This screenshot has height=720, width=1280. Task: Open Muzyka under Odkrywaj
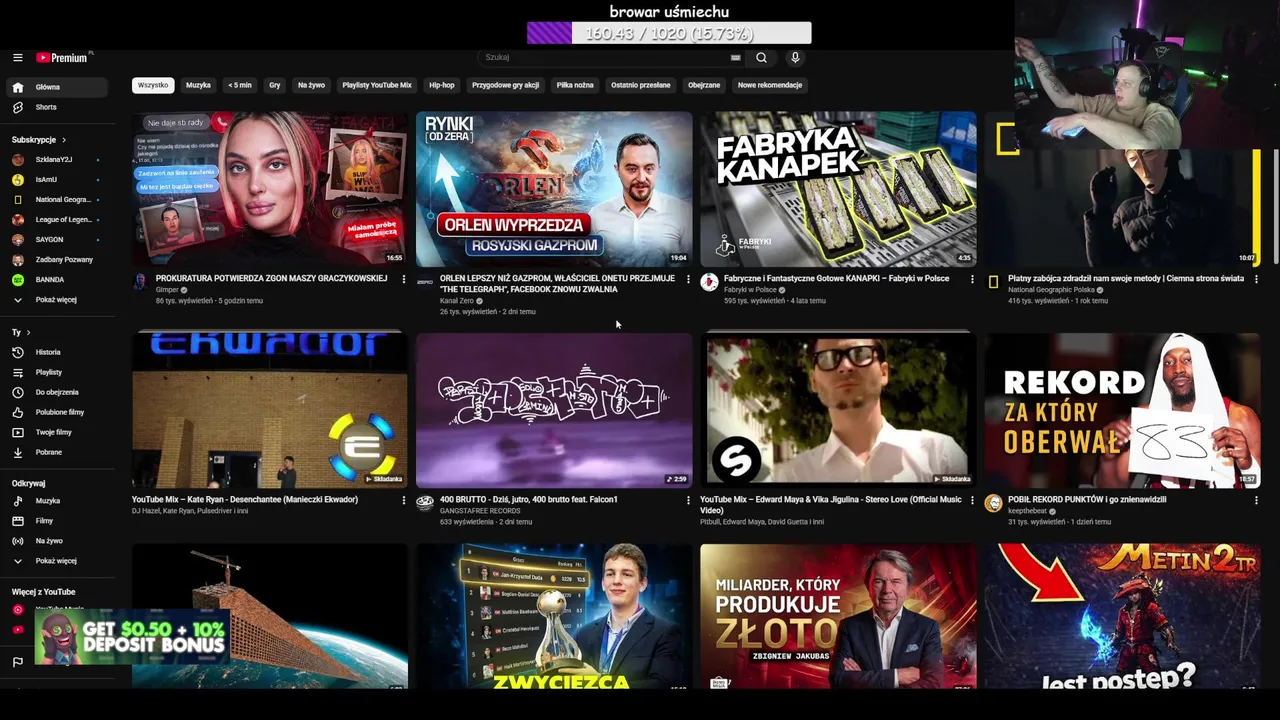pos(55,501)
